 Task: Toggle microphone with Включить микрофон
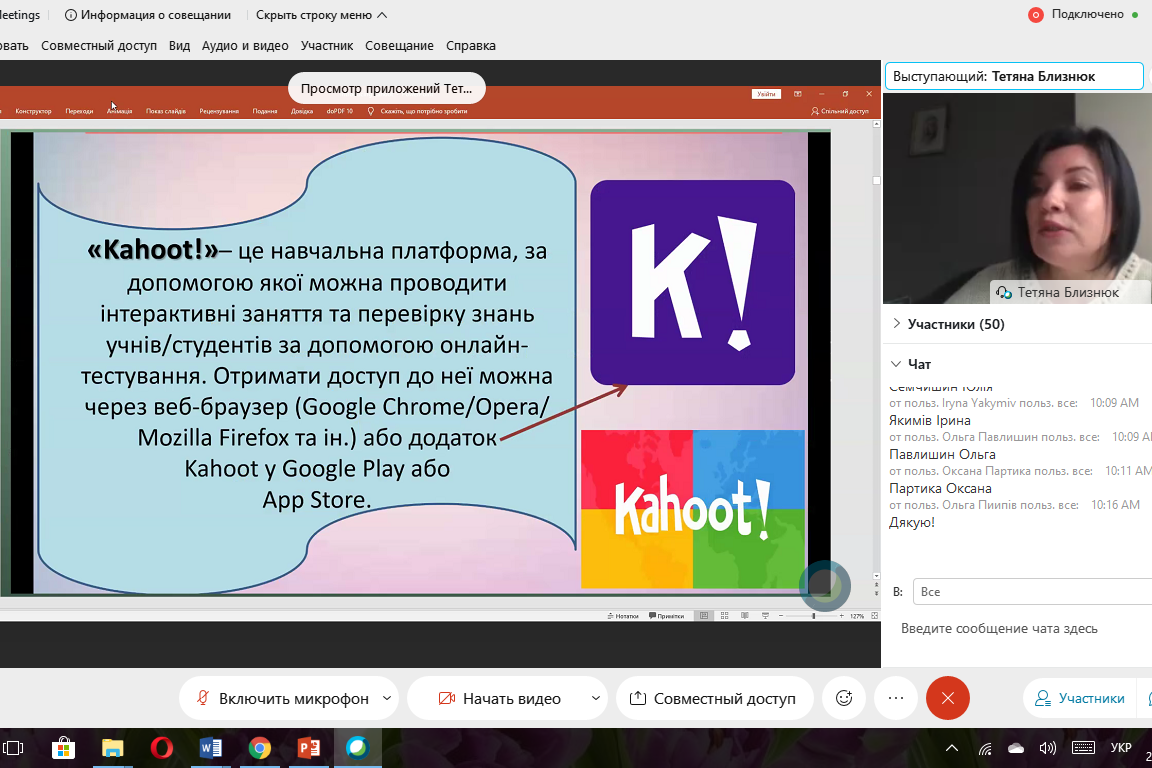[281, 698]
